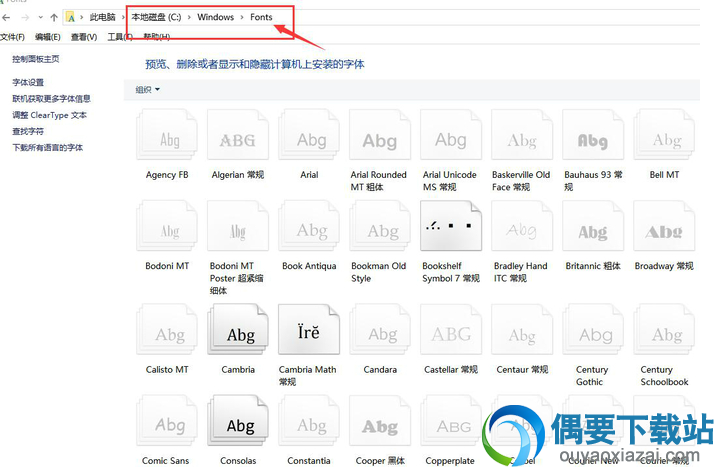Image resolution: width=725 pixels, height=467 pixels.
Task: Open 查找字符 link
Action: [x=28, y=131]
